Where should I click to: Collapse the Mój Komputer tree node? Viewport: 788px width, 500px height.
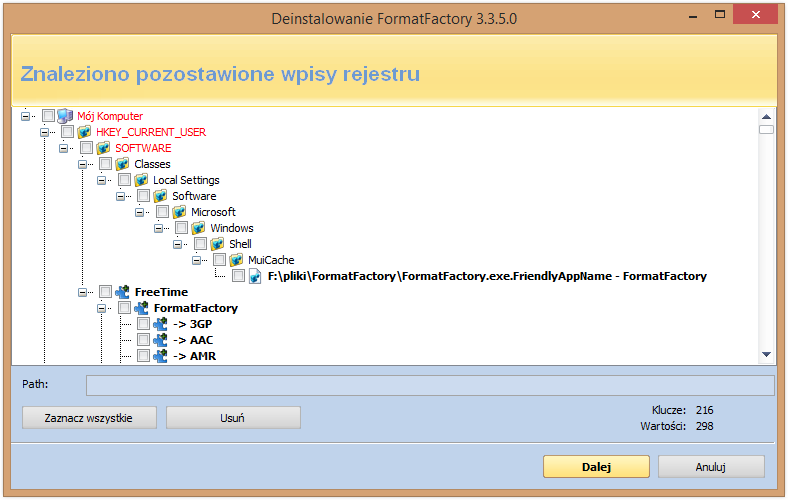[26, 116]
